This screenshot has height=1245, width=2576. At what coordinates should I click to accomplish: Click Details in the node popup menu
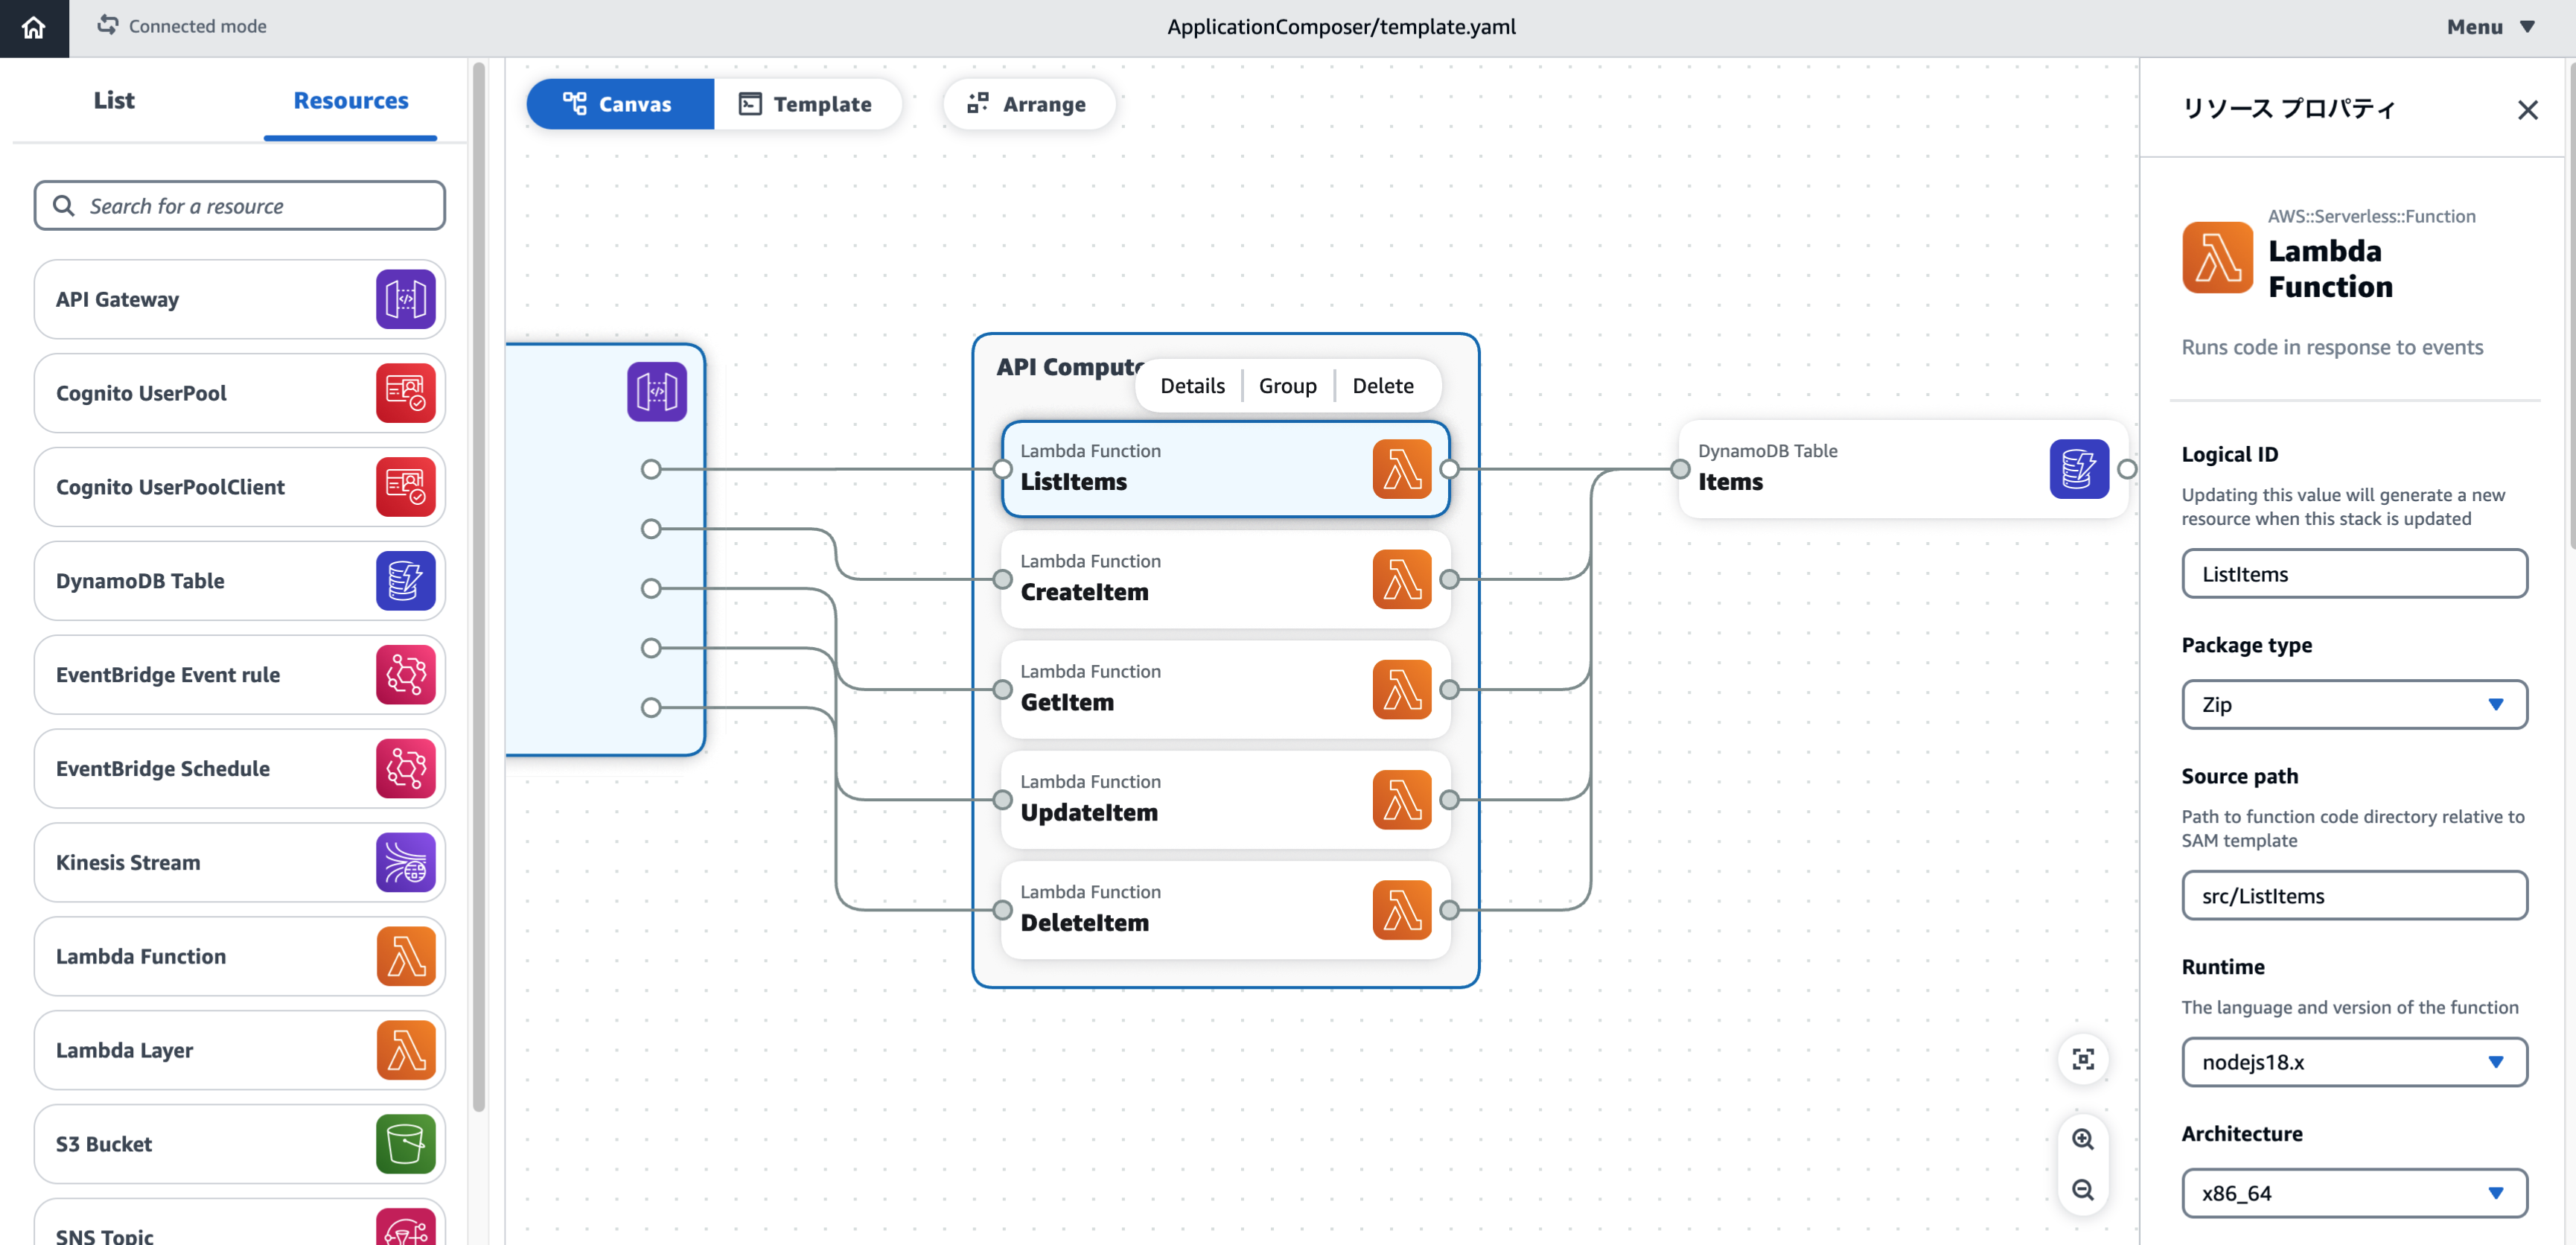pyautogui.click(x=1192, y=386)
